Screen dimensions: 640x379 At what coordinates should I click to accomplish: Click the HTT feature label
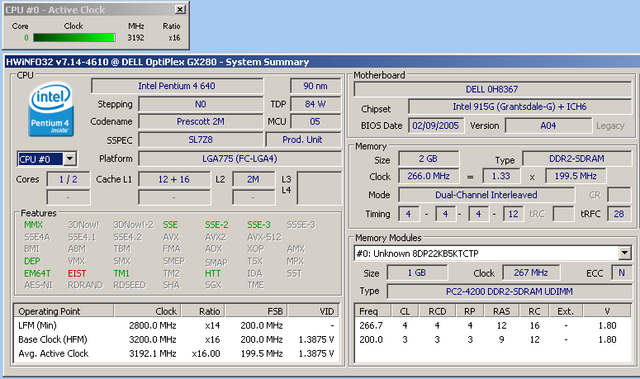pos(213,273)
